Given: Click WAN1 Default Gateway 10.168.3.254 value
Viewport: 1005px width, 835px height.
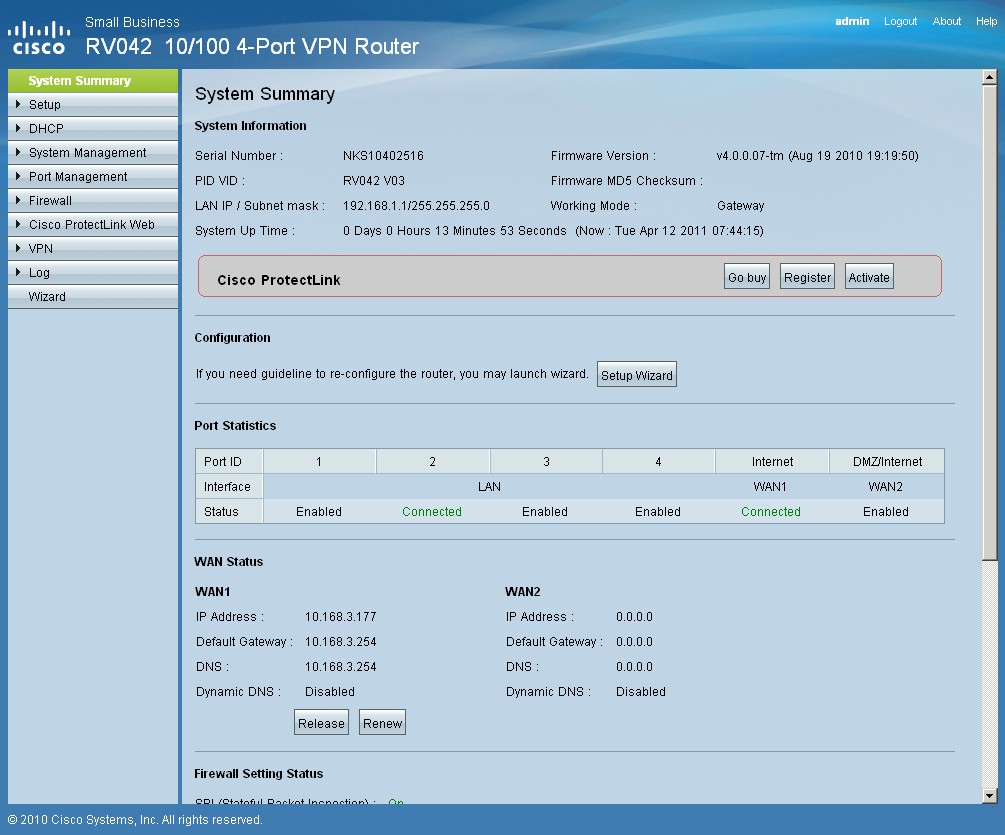Looking at the screenshot, I should 340,641.
